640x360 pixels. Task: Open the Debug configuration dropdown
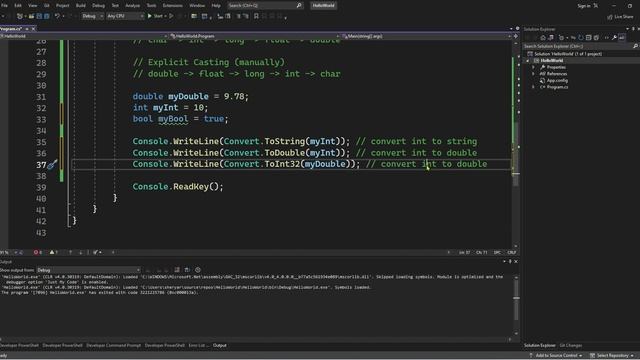pyautogui.click(x=92, y=16)
